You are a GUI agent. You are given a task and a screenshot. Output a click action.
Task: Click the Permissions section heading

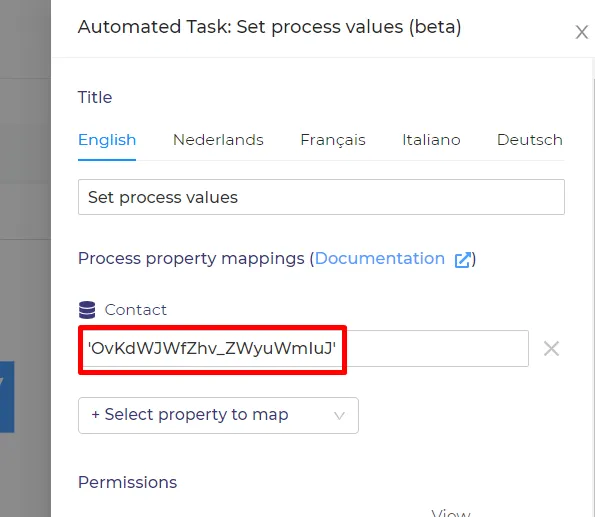pos(128,482)
